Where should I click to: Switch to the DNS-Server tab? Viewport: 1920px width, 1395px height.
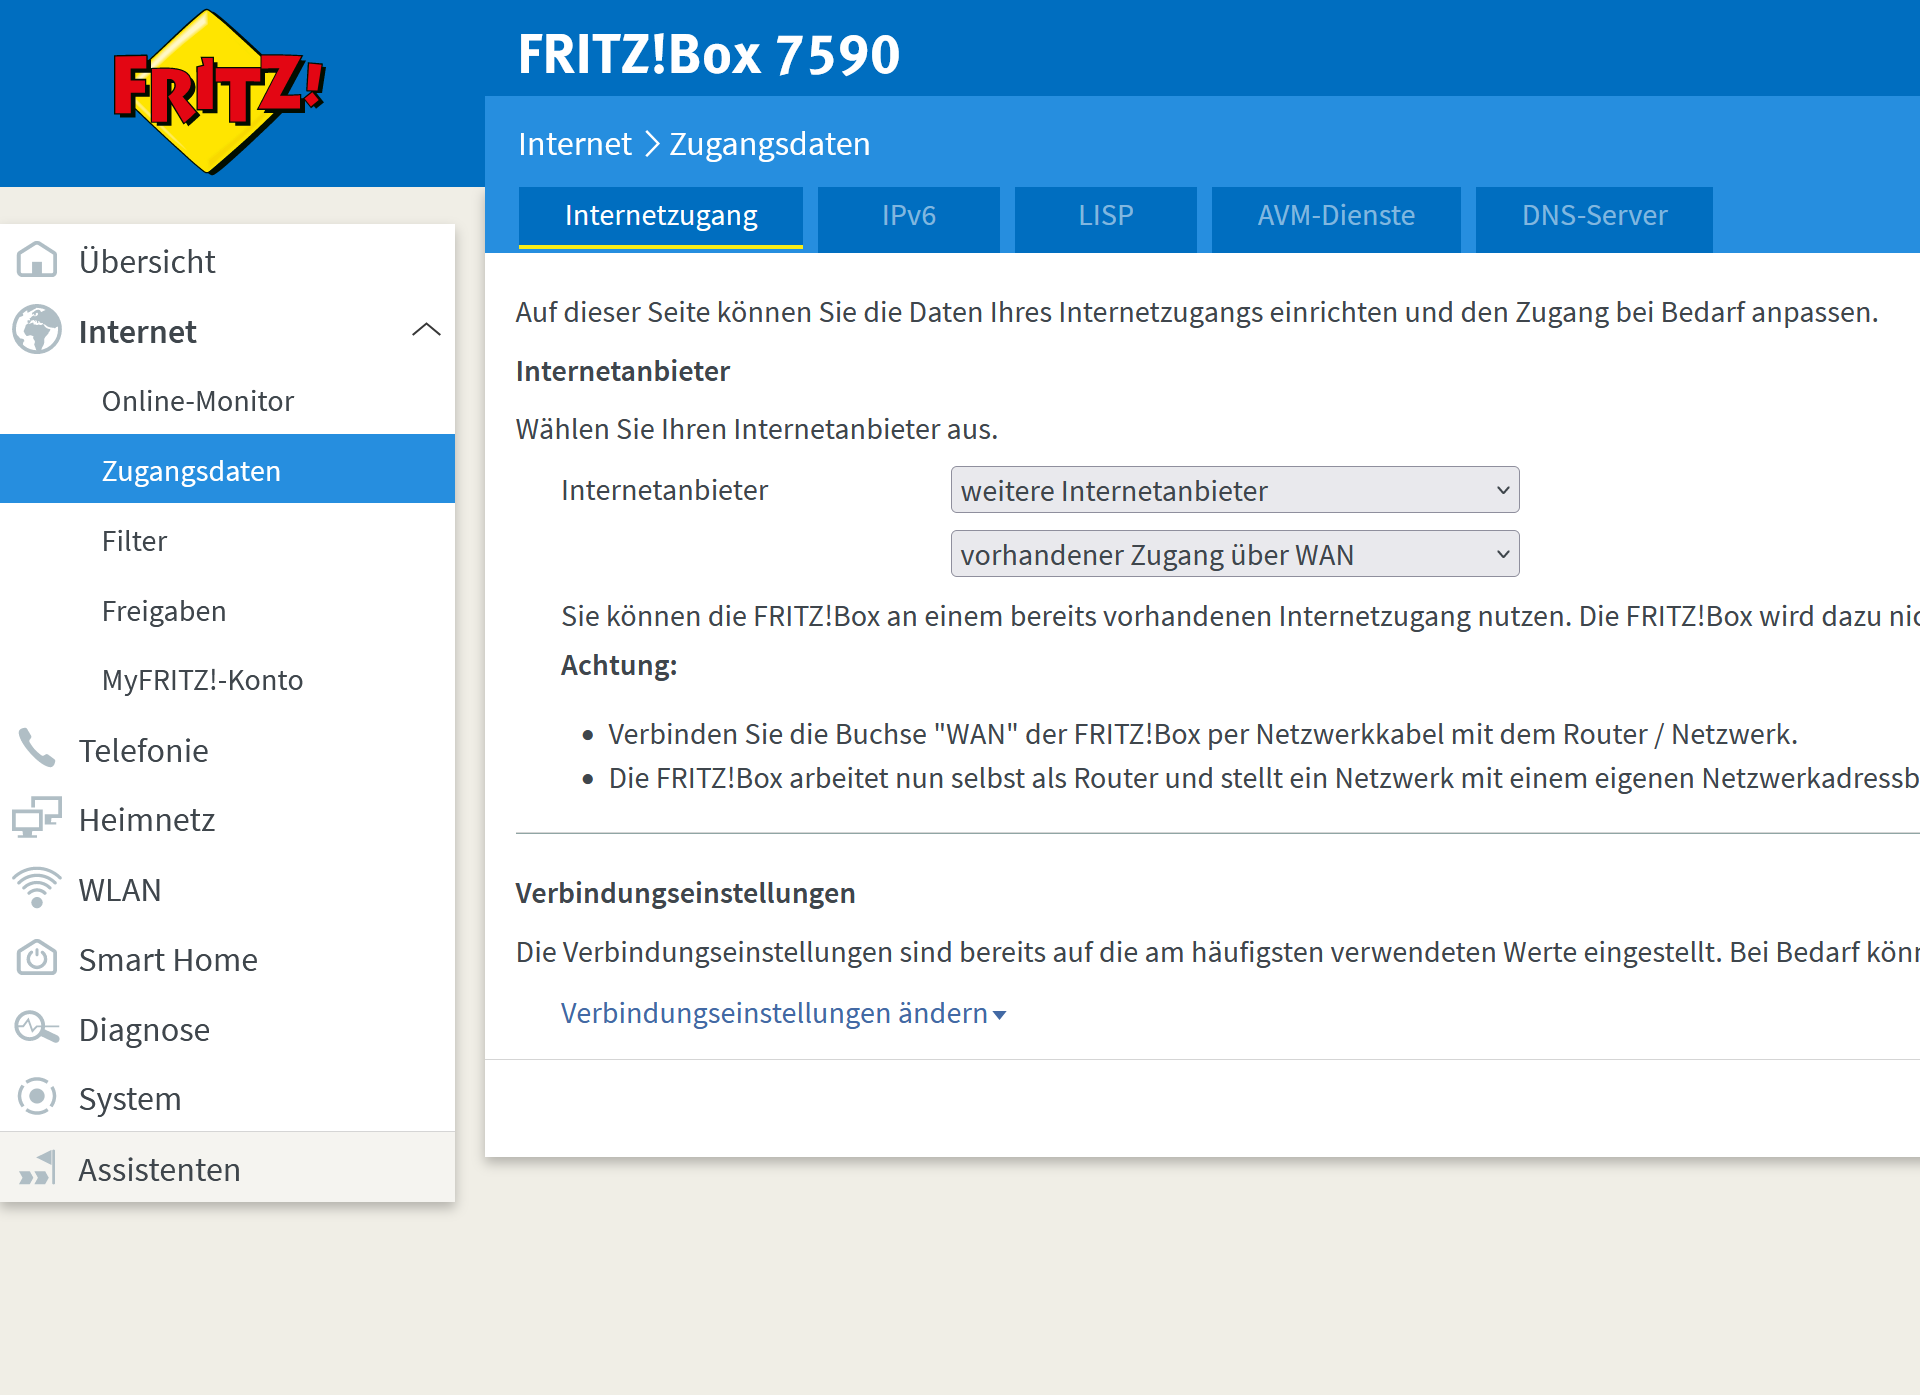coord(1594,216)
